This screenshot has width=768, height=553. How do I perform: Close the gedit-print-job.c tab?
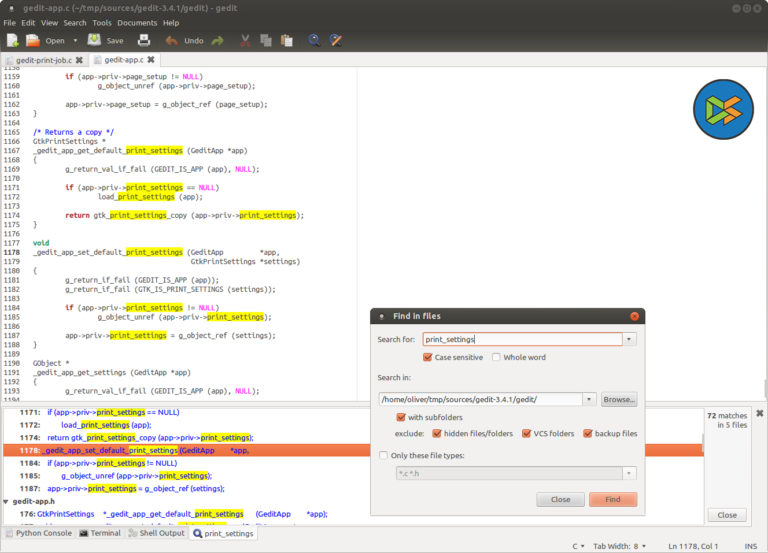[x=80, y=60]
